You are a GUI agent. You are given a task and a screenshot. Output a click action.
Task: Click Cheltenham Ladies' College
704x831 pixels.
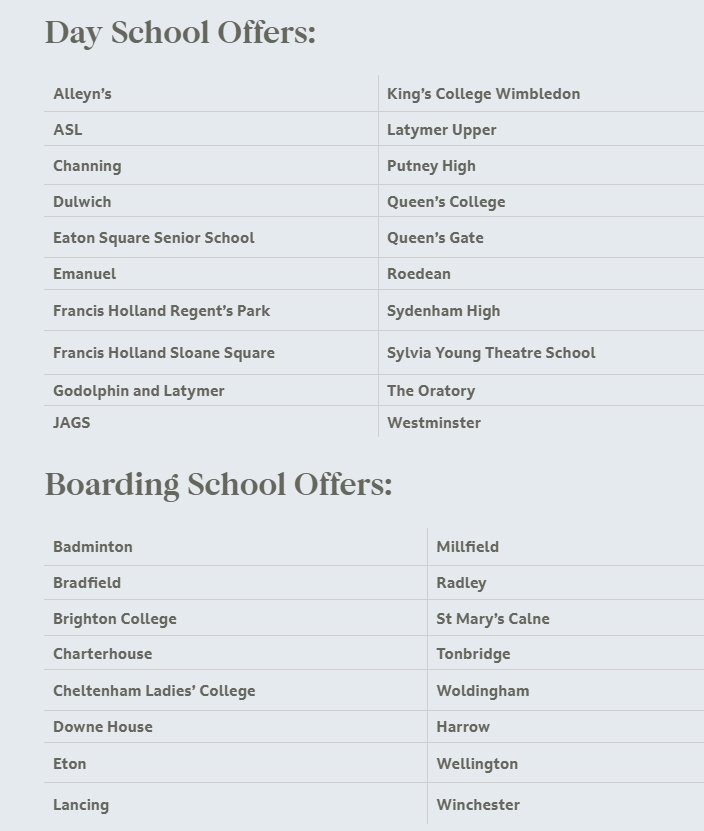(154, 691)
